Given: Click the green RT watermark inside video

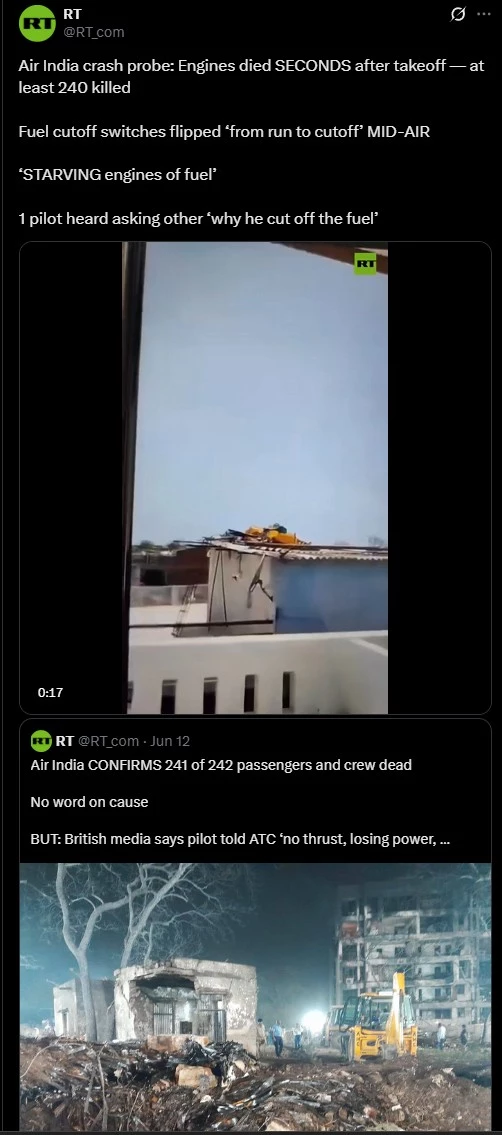Looking at the screenshot, I should (365, 263).
